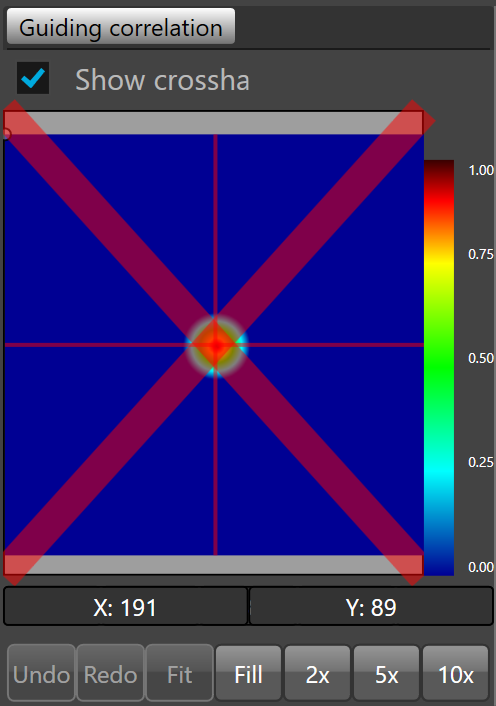Click the green 0.50 level on color bar
Viewport: 496px width, 706px height.
click(x=439, y=360)
